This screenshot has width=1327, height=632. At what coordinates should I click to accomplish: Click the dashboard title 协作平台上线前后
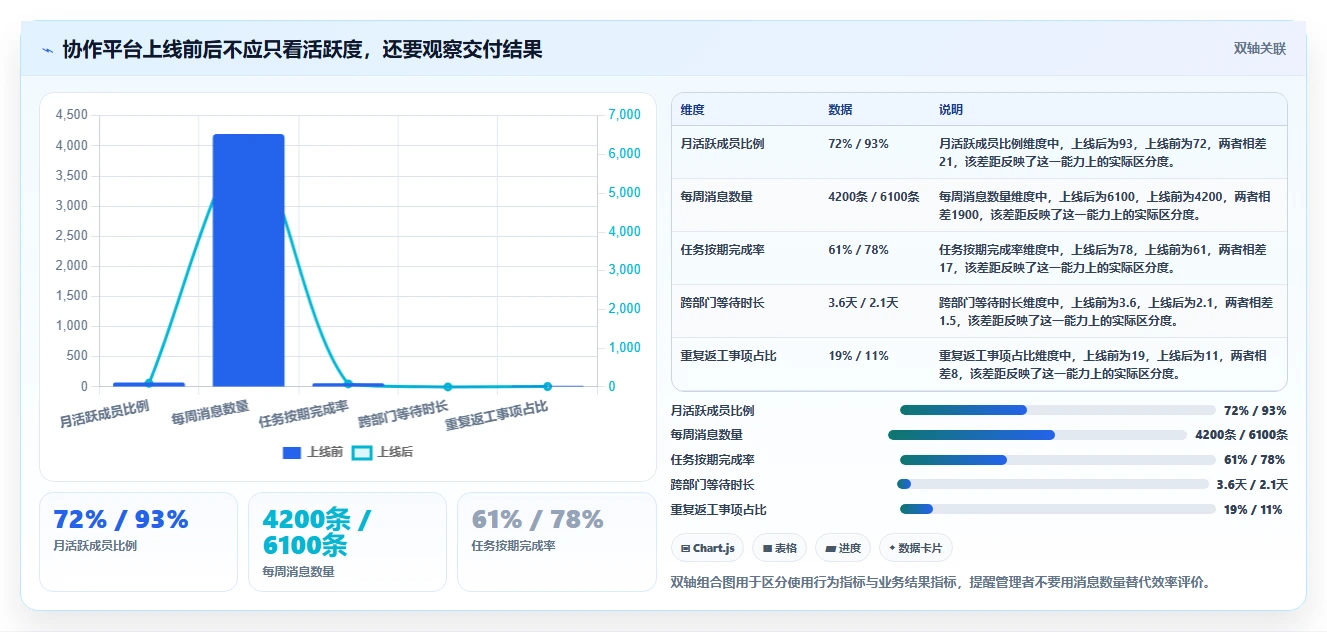click(x=302, y=49)
